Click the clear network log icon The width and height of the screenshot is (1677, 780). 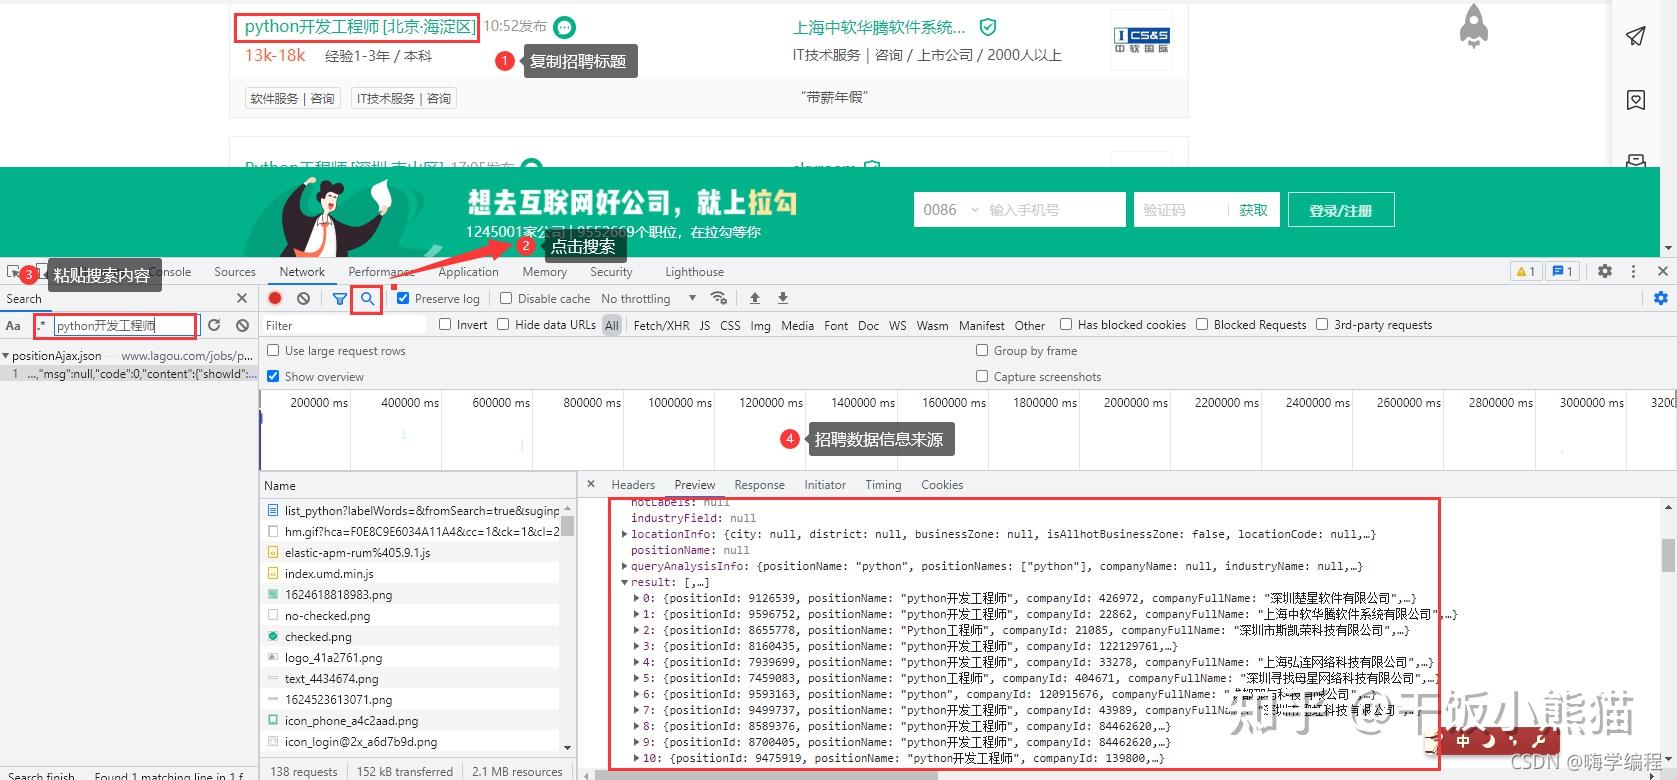(x=303, y=298)
